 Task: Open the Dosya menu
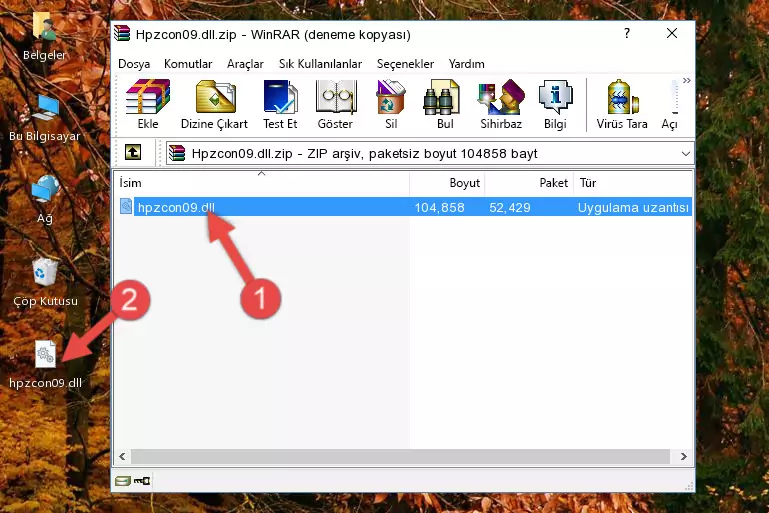coord(134,64)
